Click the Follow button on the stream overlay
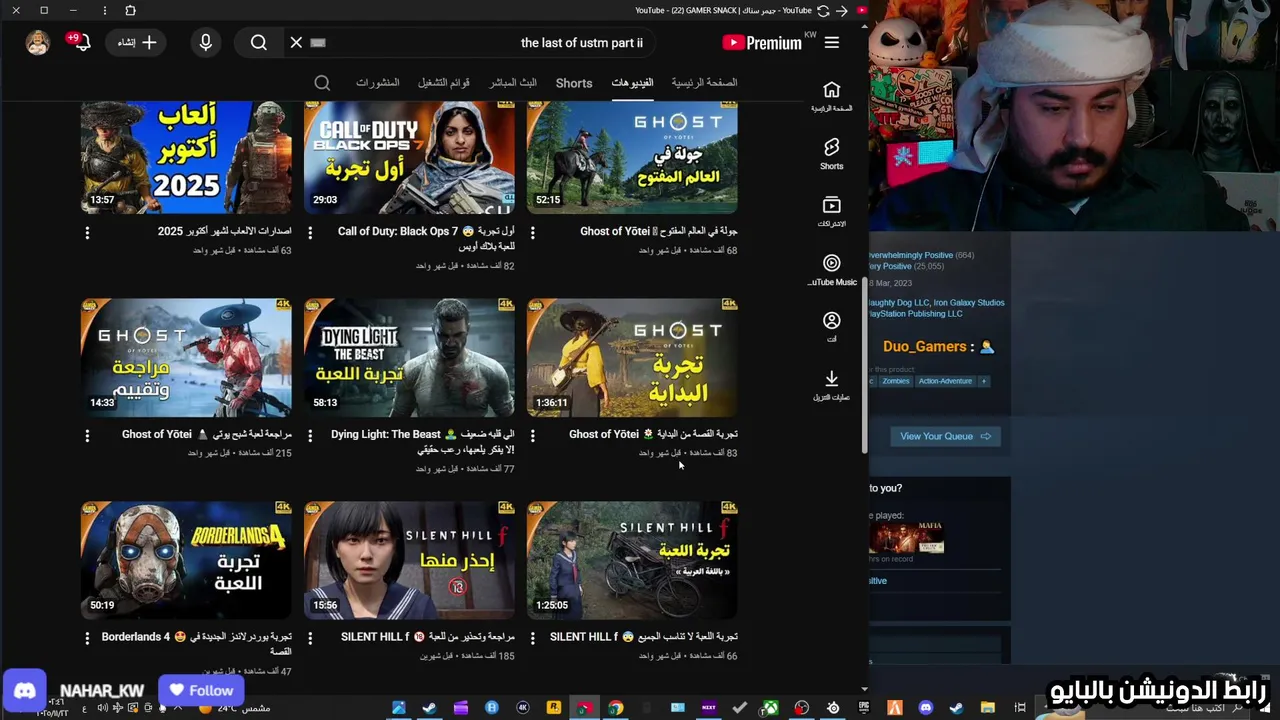Image resolution: width=1280 pixels, height=720 pixels. coord(201,690)
